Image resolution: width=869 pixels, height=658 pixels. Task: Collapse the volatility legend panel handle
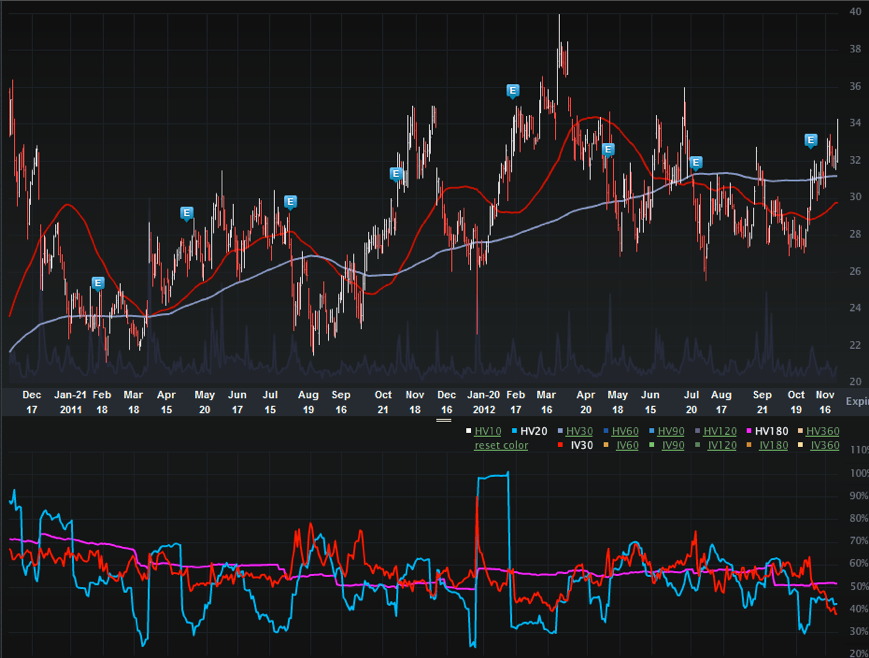click(x=441, y=420)
